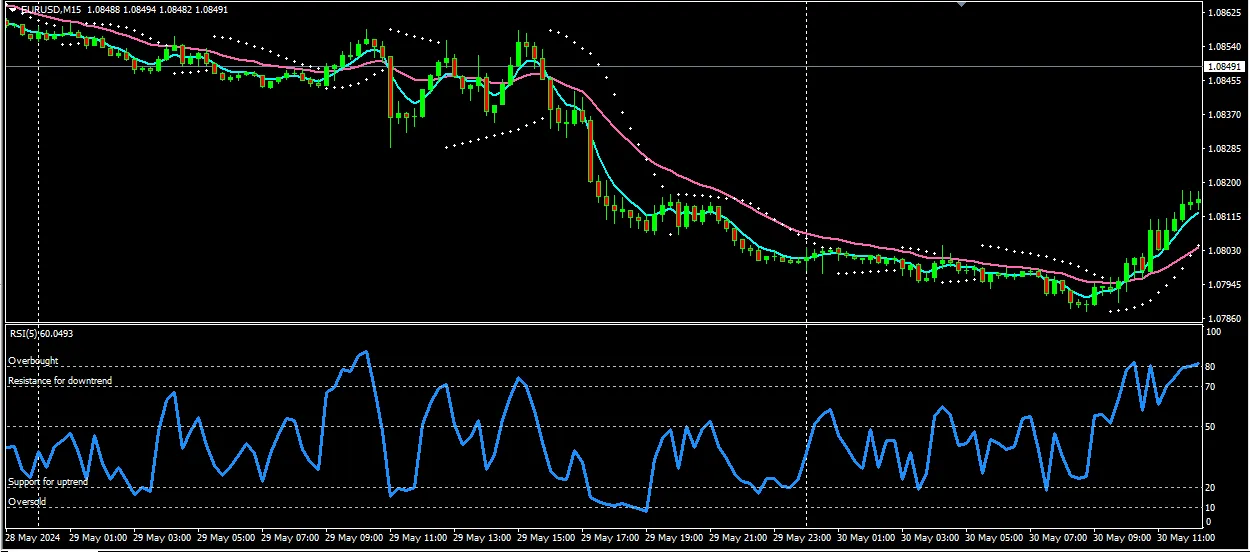Click the 10 value on RSI scale
Viewport: 1250px width, 552px height.
point(1211,508)
